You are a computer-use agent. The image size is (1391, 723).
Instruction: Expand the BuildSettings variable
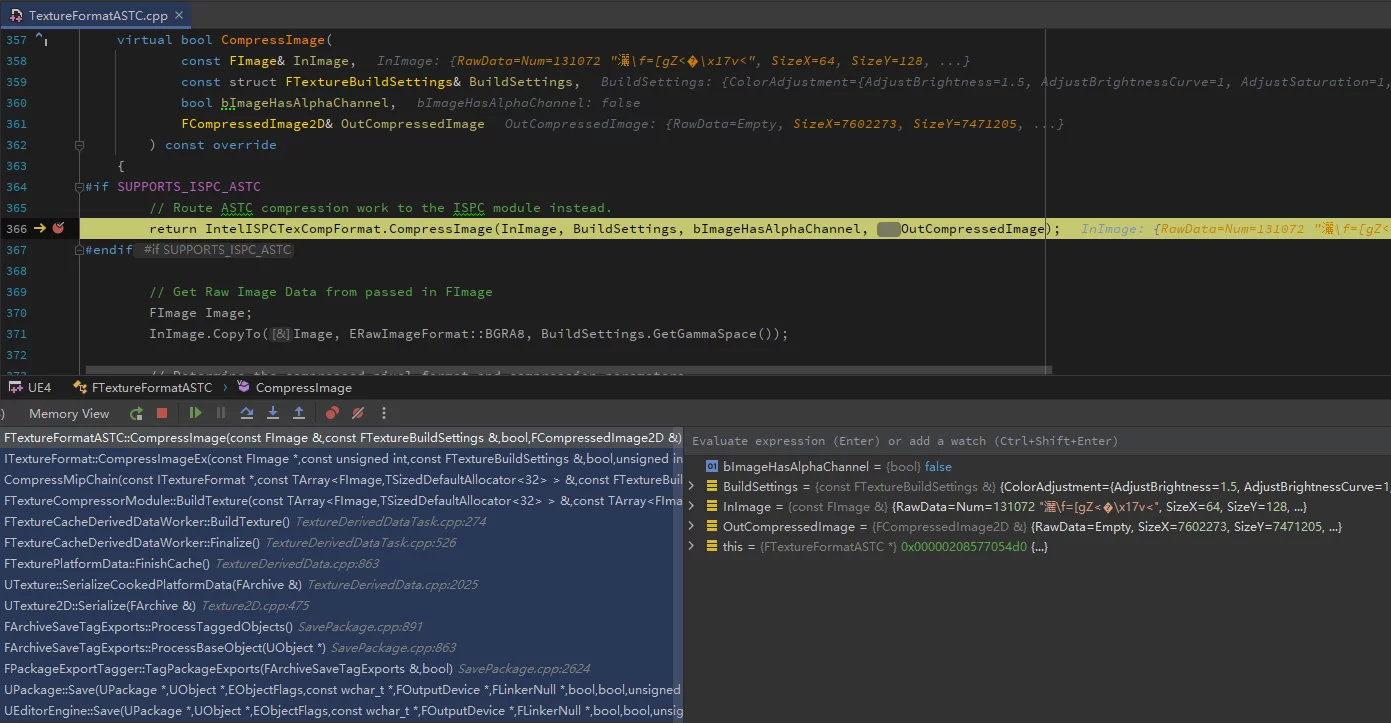692,487
